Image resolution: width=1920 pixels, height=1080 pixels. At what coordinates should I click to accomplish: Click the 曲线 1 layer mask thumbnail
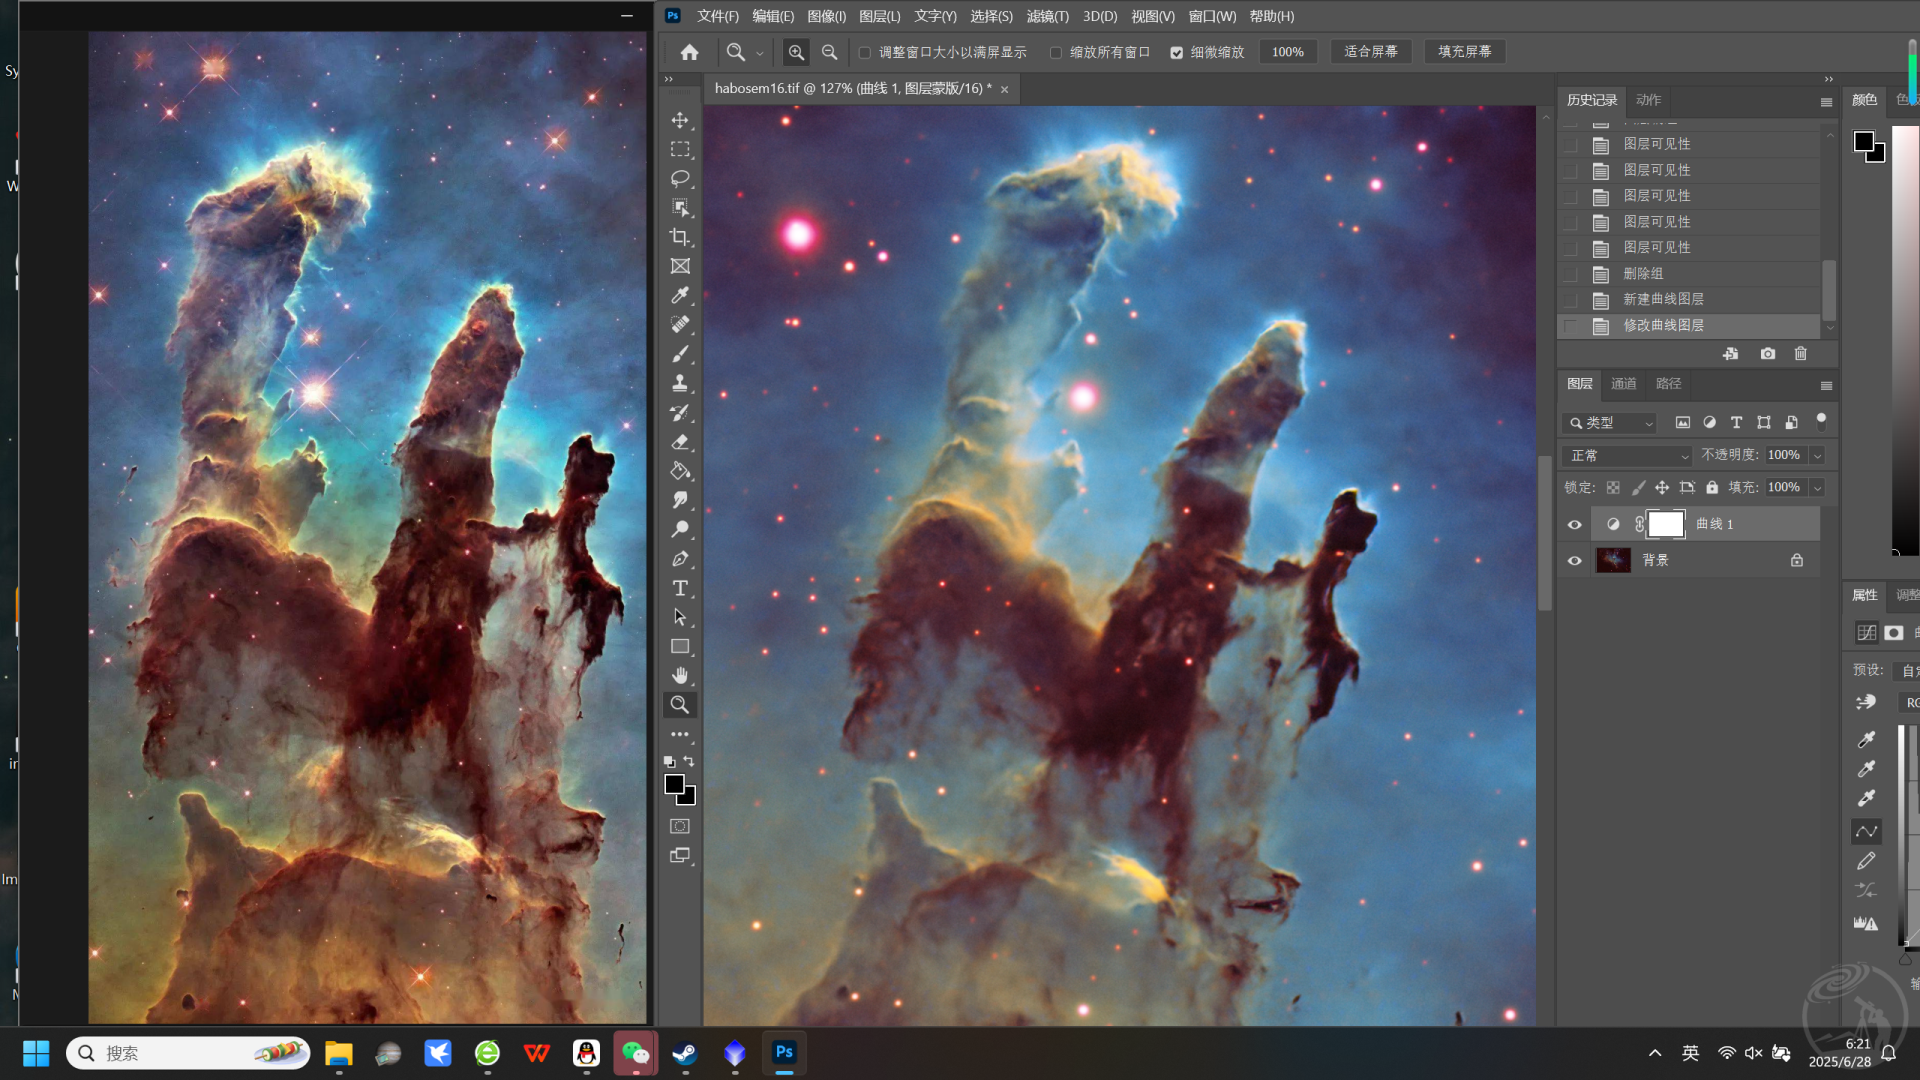pos(1666,524)
